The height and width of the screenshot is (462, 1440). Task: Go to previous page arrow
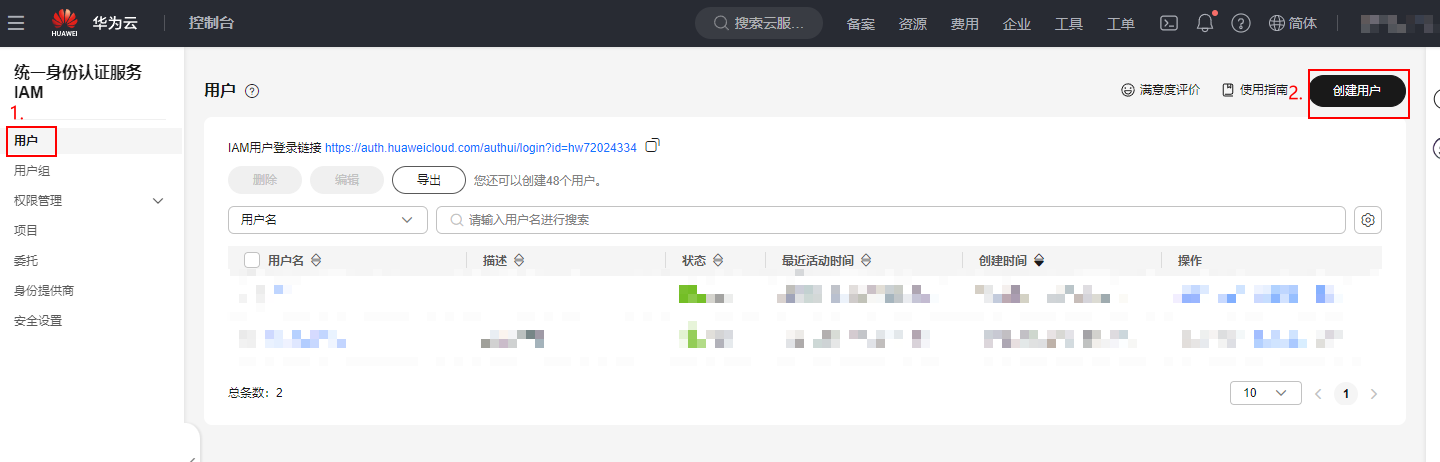pyautogui.click(x=1318, y=393)
